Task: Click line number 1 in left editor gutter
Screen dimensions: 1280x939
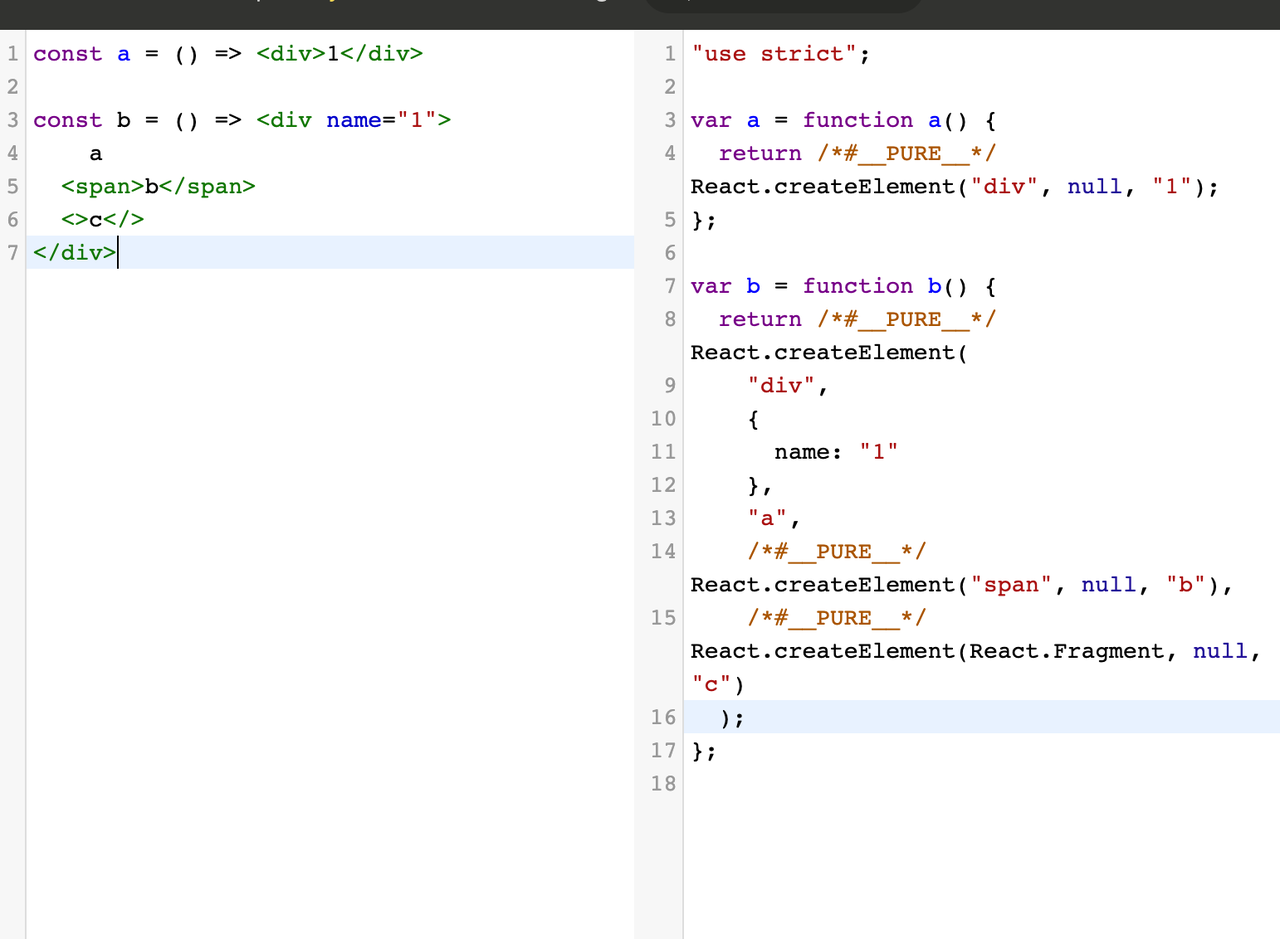Action: point(13,54)
